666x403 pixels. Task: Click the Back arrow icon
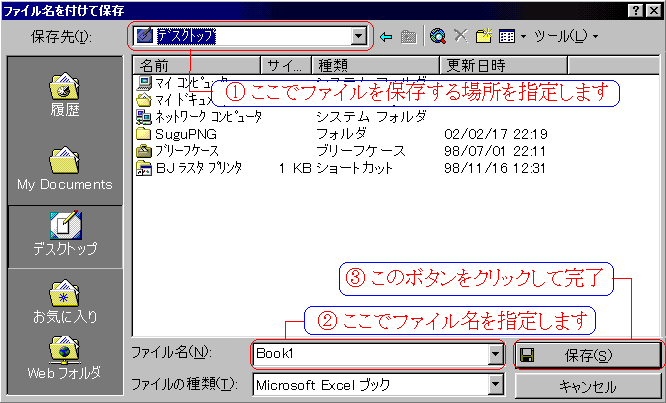pos(386,37)
